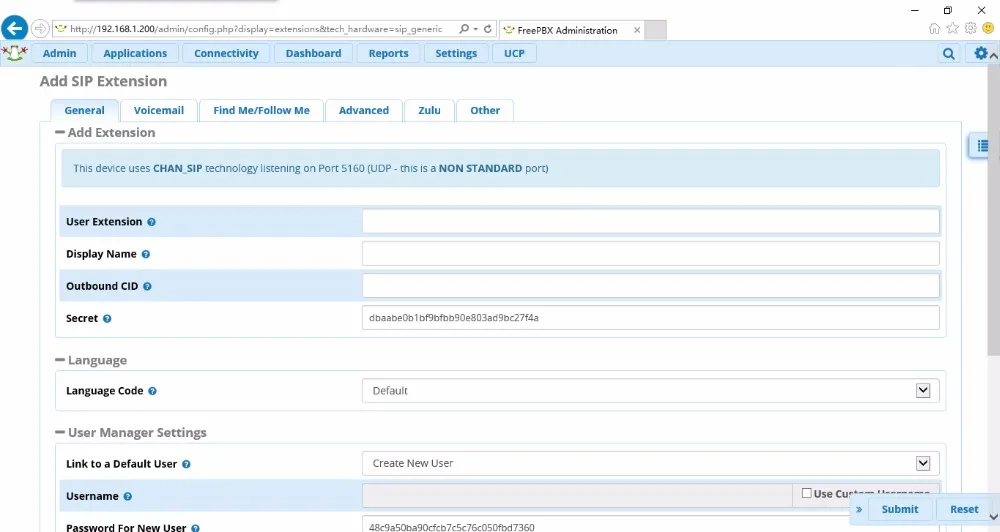Click help icon next to User Extension
Image resolution: width=1000 pixels, height=532 pixels.
152,222
